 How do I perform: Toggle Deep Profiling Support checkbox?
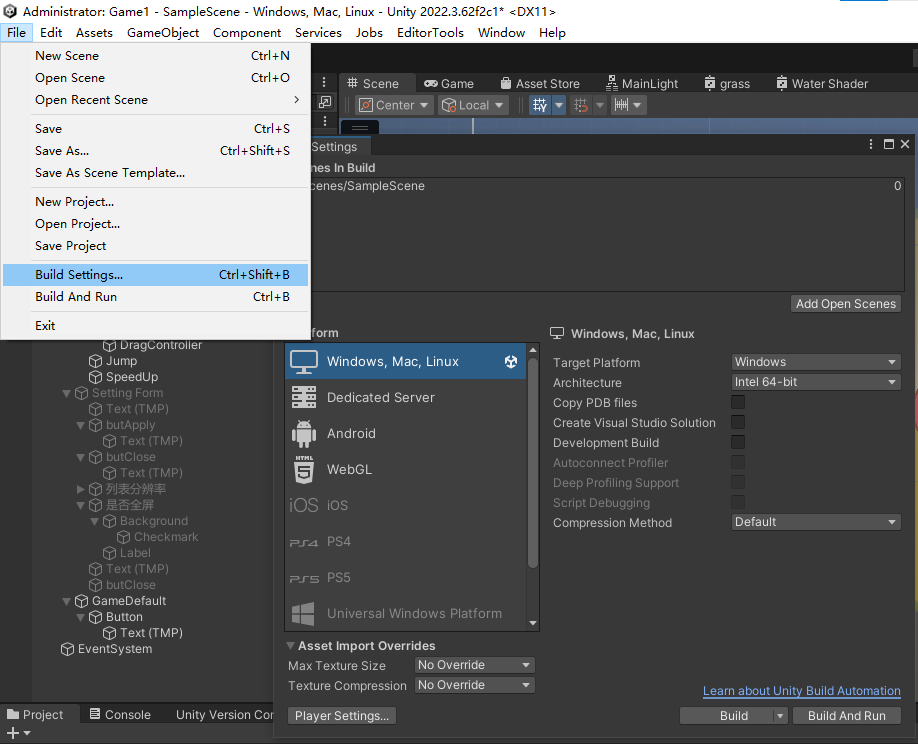pos(738,482)
